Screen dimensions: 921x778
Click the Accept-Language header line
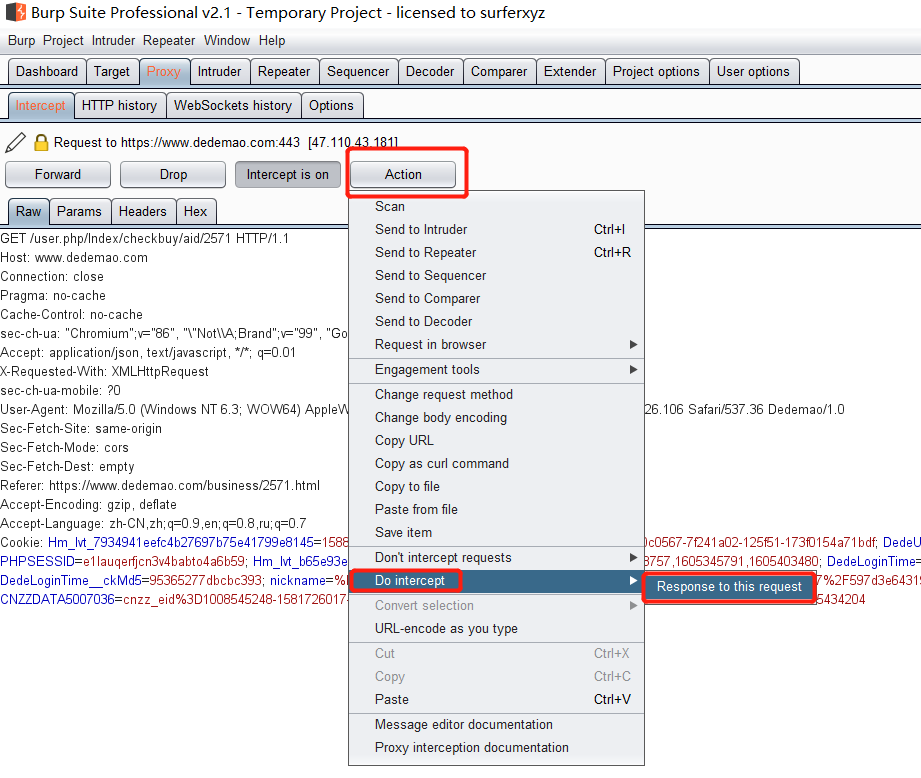(x=153, y=524)
